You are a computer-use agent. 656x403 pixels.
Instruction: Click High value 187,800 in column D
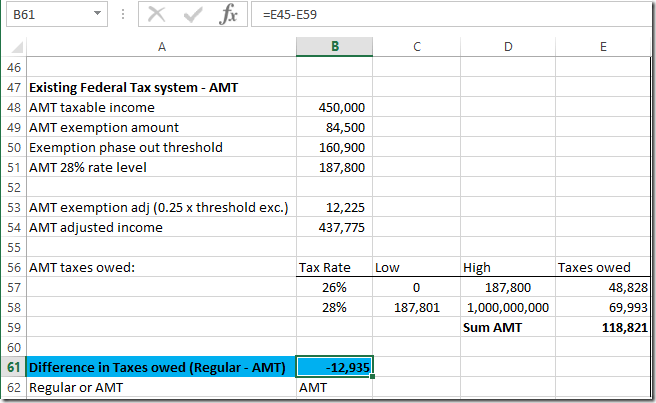point(508,287)
